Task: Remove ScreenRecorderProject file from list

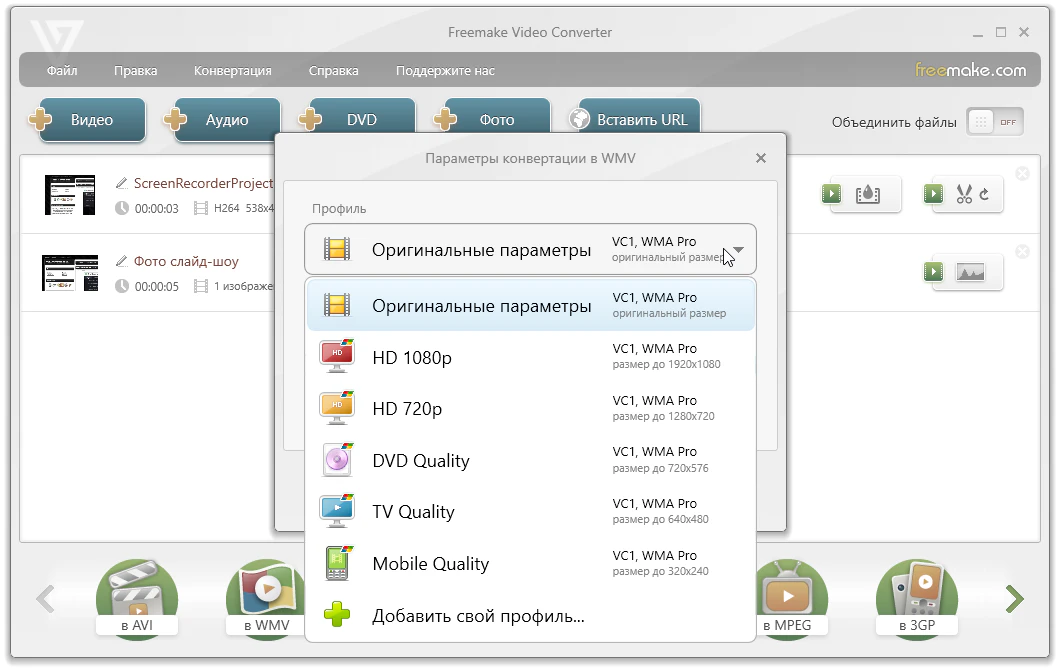Action: pyautogui.click(x=1022, y=174)
